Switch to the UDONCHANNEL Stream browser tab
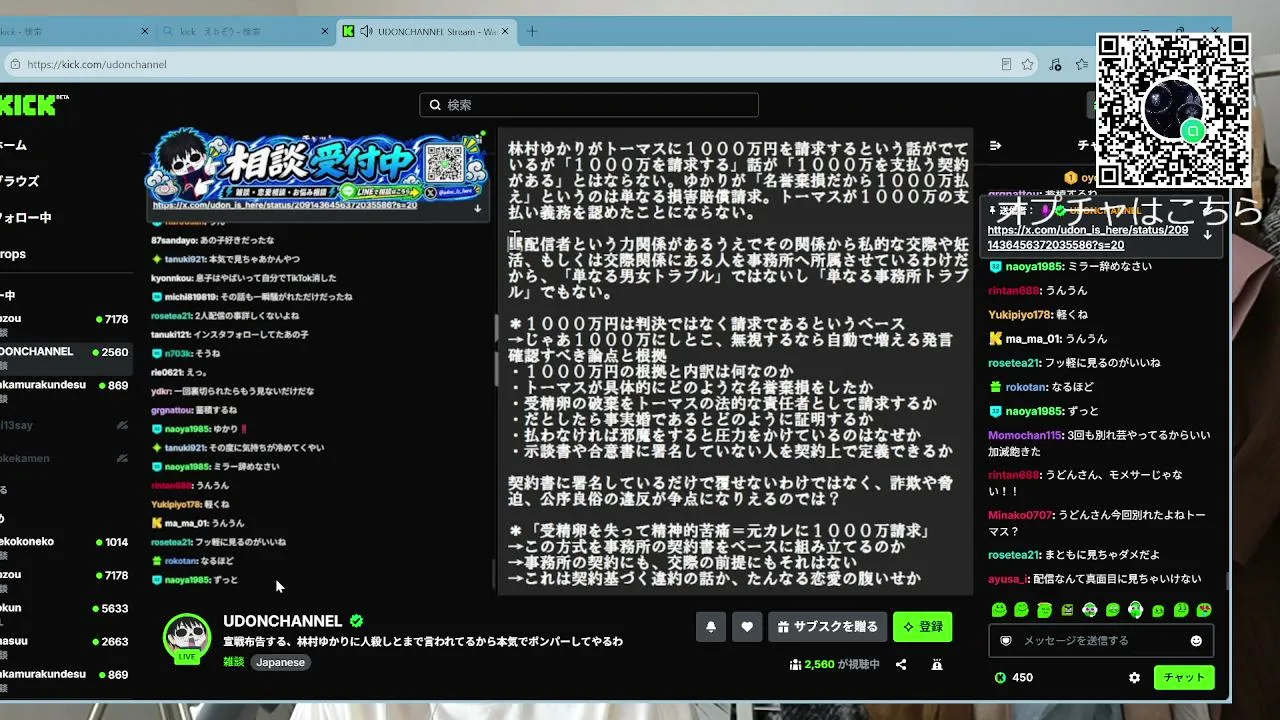 click(x=427, y=31)
